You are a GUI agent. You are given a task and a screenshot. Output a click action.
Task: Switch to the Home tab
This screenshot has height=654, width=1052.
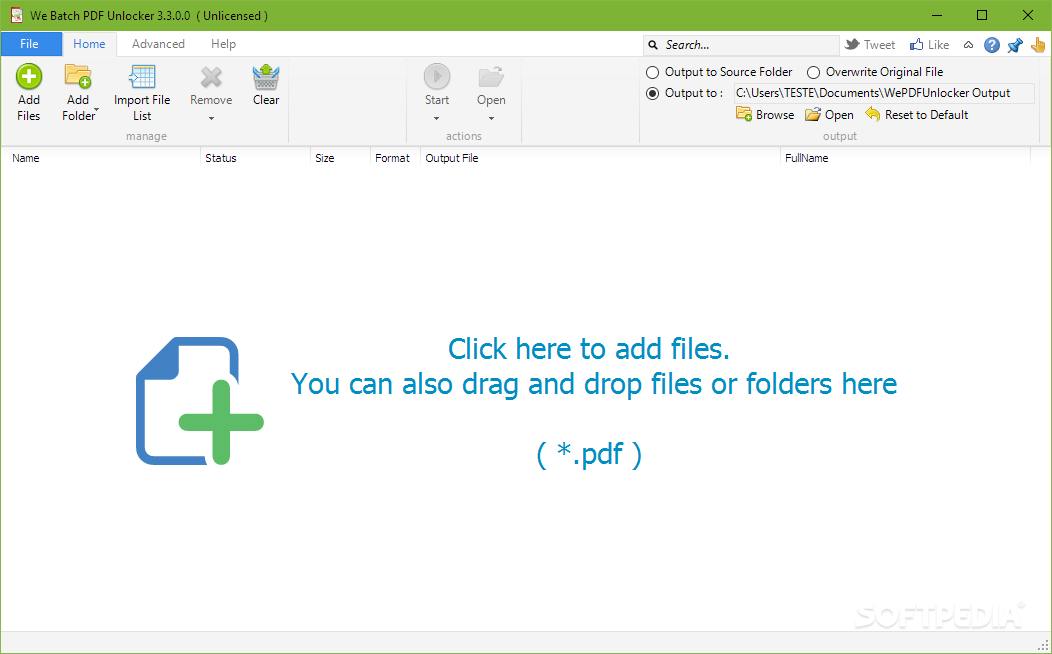[89, 44]
